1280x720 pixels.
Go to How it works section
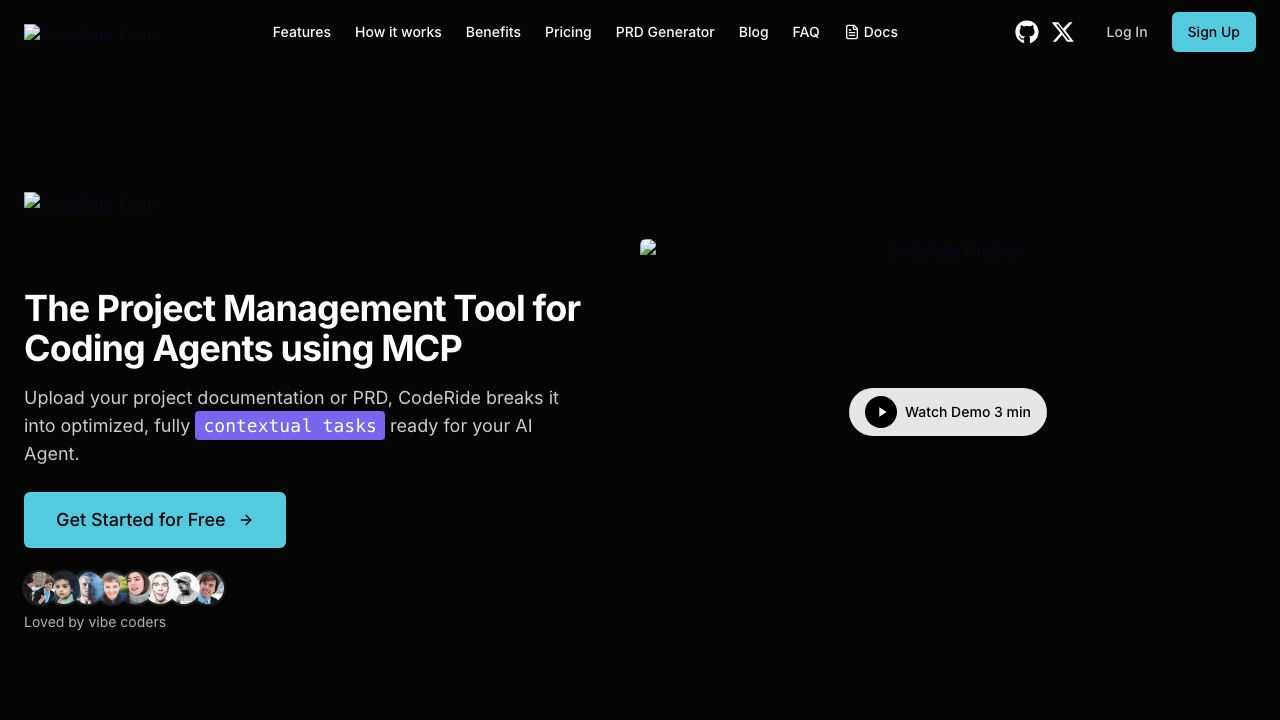tap(398, 32)
